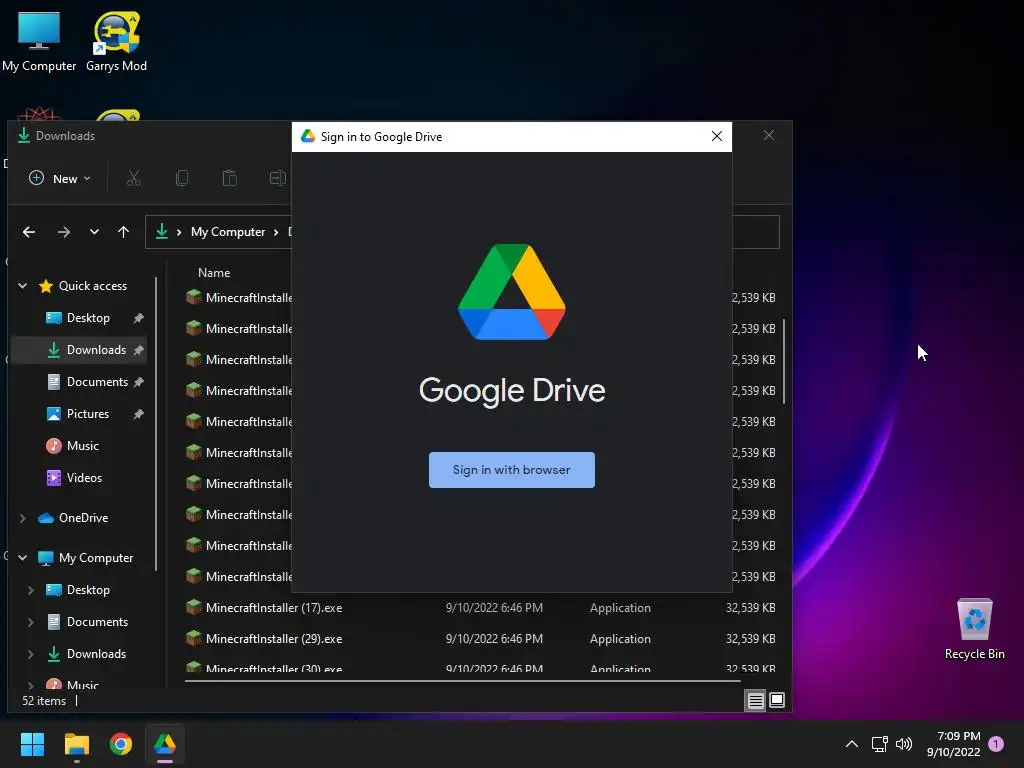Select Downloads under My Computer
This screenshot has width=1024, height=768.
(x=96, y=654)
